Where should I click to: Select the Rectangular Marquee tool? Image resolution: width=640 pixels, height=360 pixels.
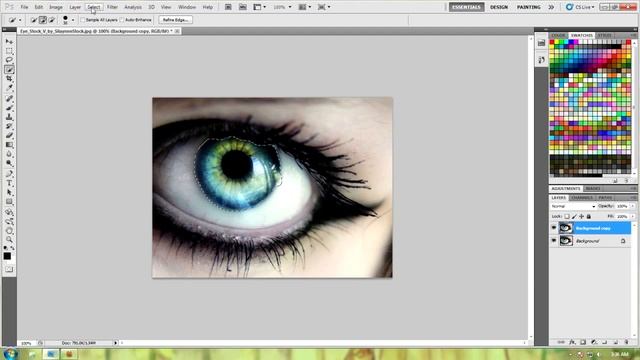pyautogui.click(x=9, y=51)
